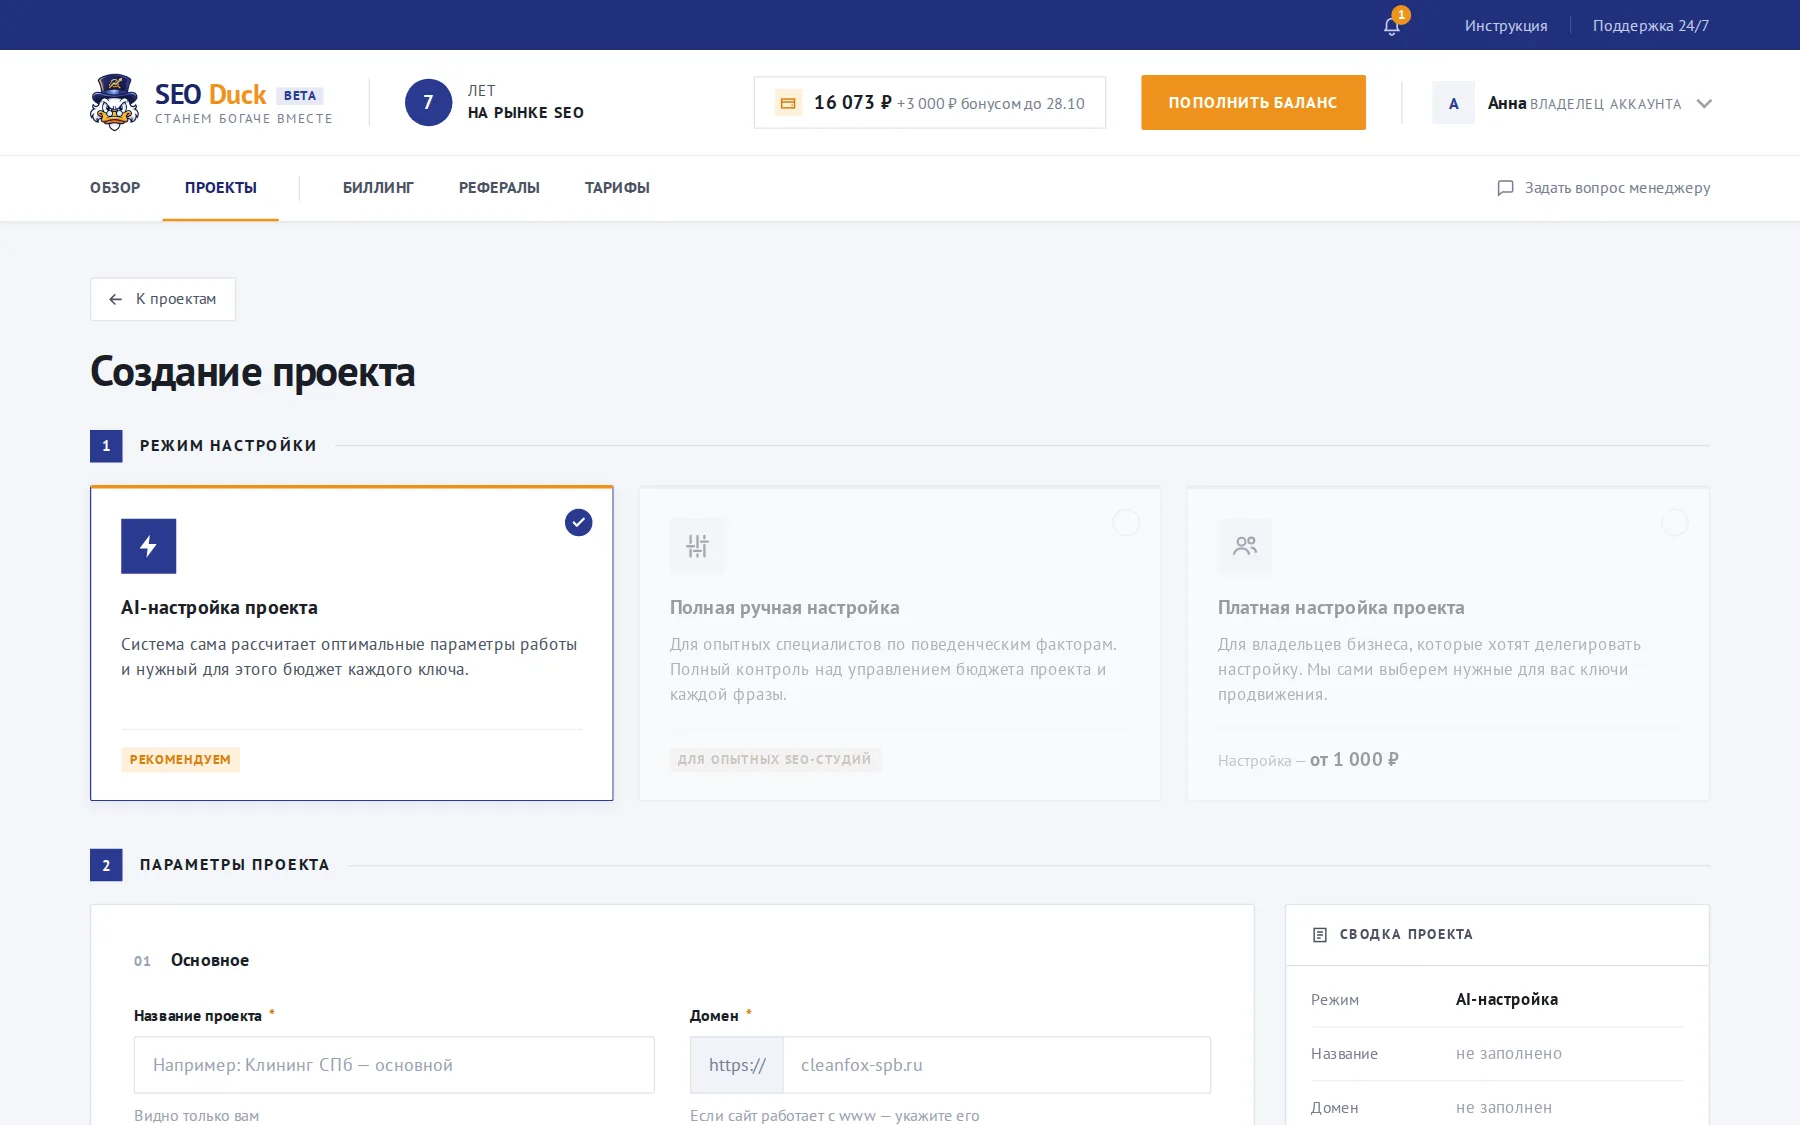Click the sliders manual-setup icon
The height and width of the screenshot is (1125, 1800).
(697, 546)
